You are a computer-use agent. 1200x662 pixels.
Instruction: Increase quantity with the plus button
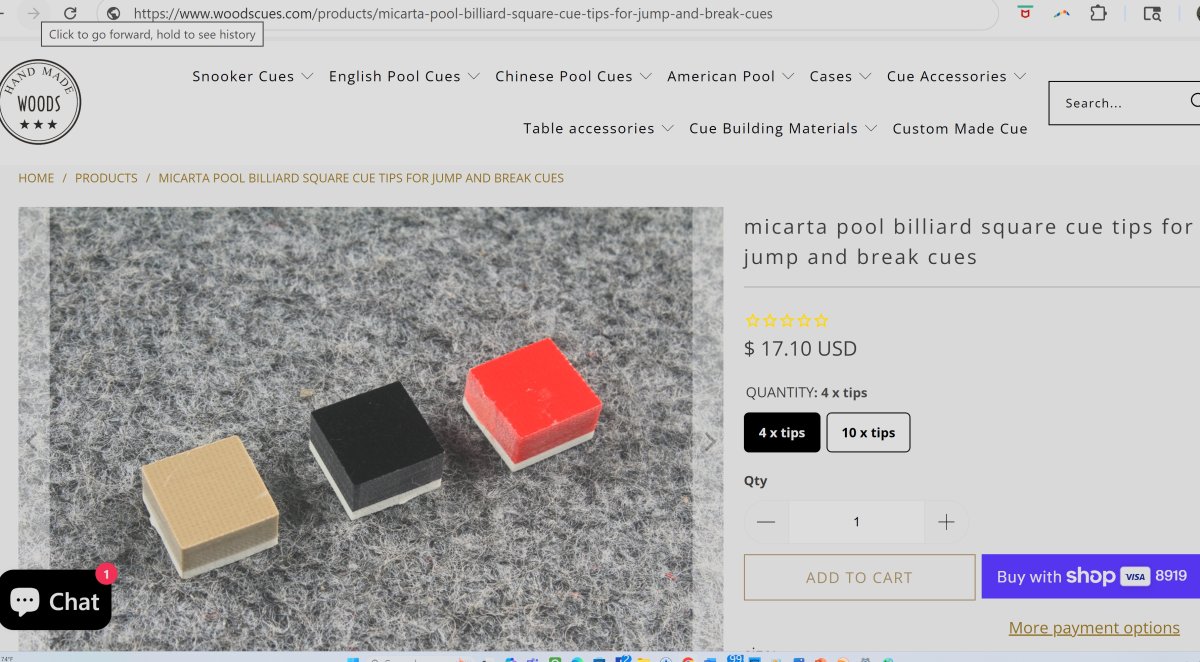click(x=946, y=522)
